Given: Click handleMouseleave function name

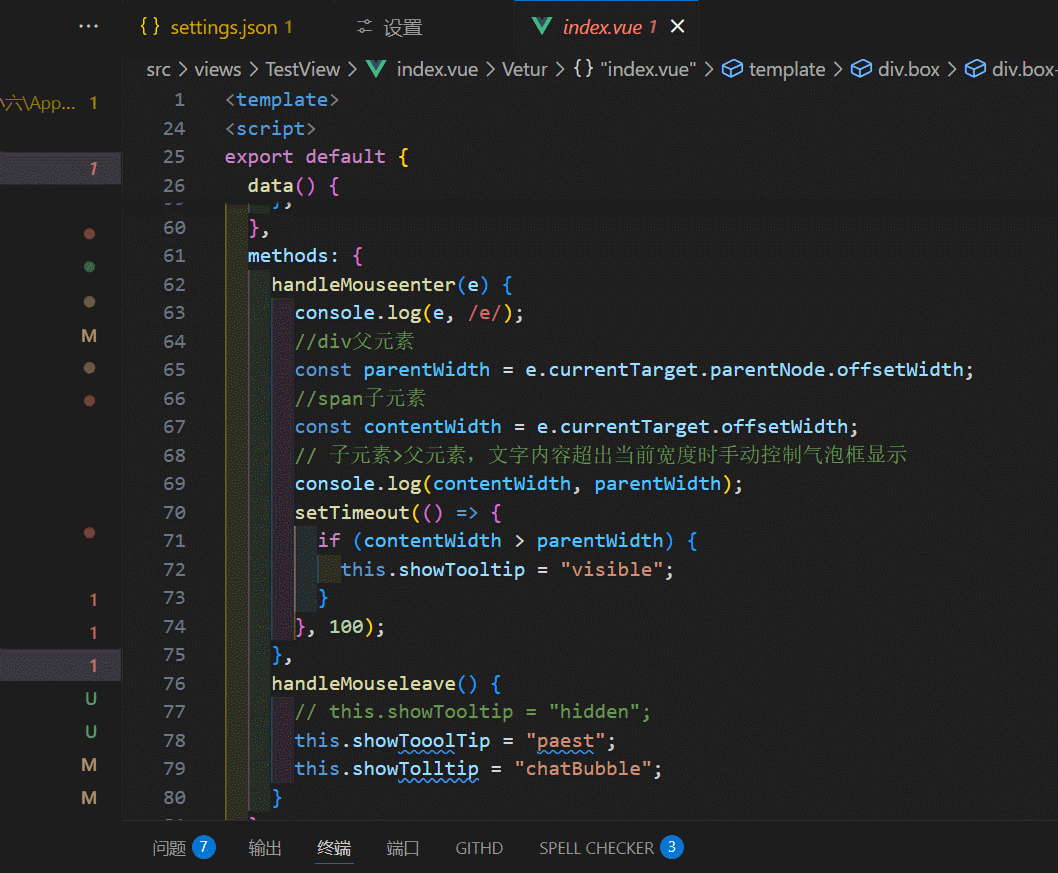Looking at the screenshot, I should [x=364, y=683].
